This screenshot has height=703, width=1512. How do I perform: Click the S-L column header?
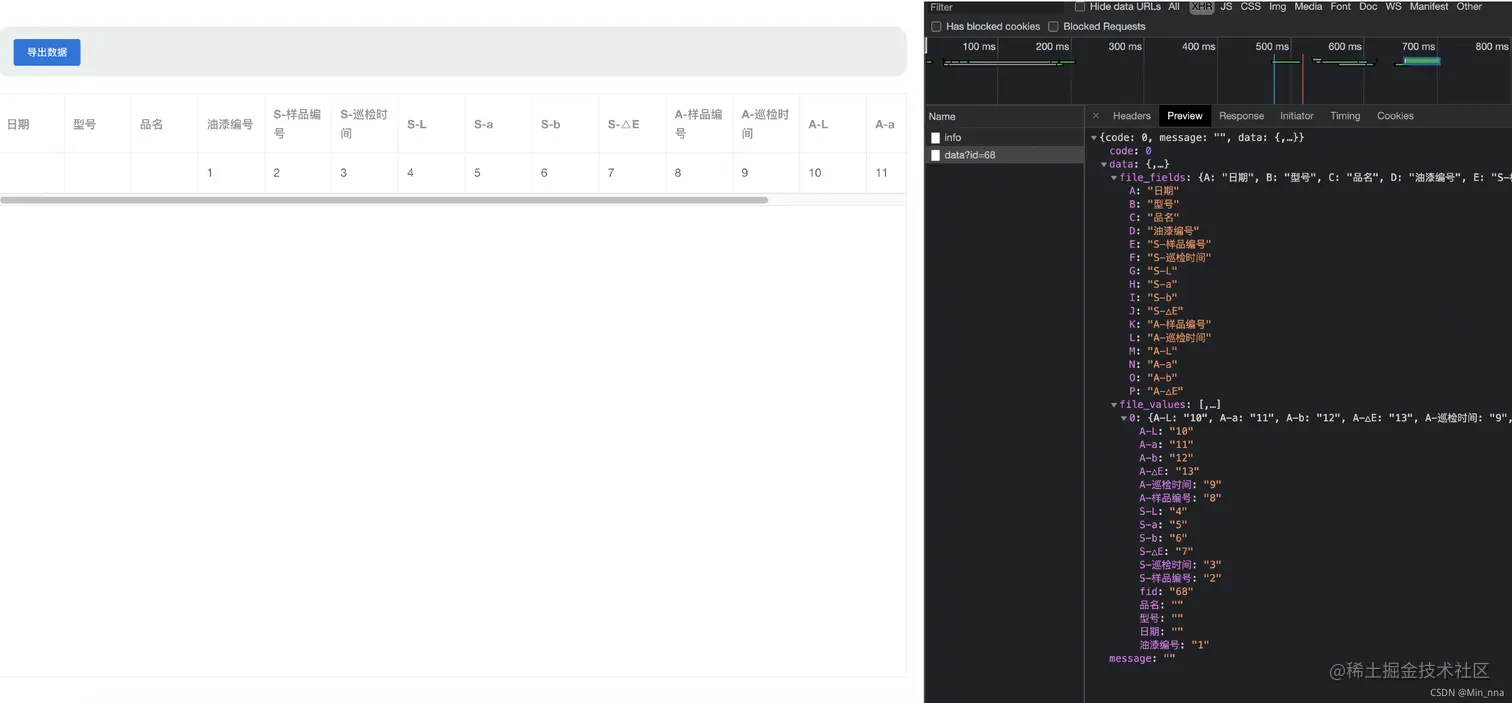pos(431,124)
